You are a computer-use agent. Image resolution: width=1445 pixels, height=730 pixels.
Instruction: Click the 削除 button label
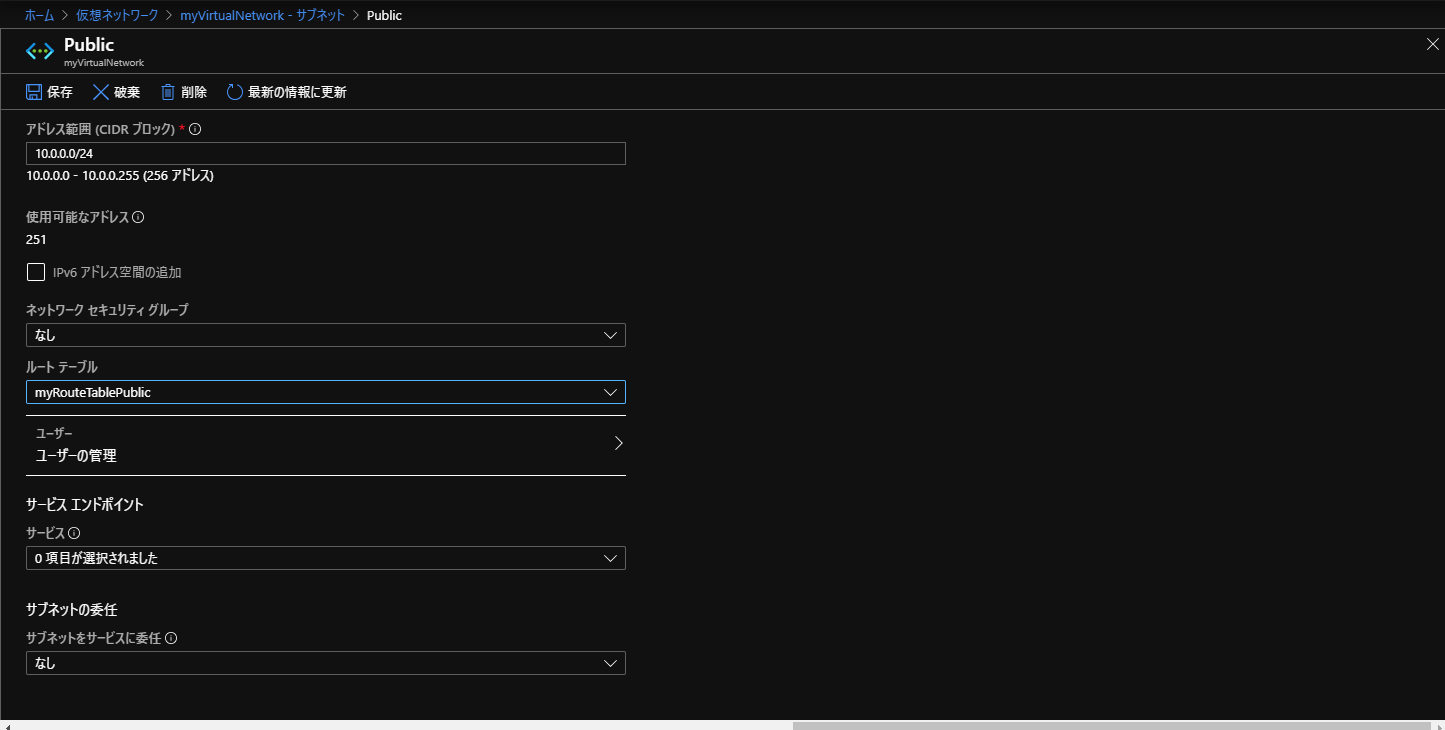pos(194,92)
